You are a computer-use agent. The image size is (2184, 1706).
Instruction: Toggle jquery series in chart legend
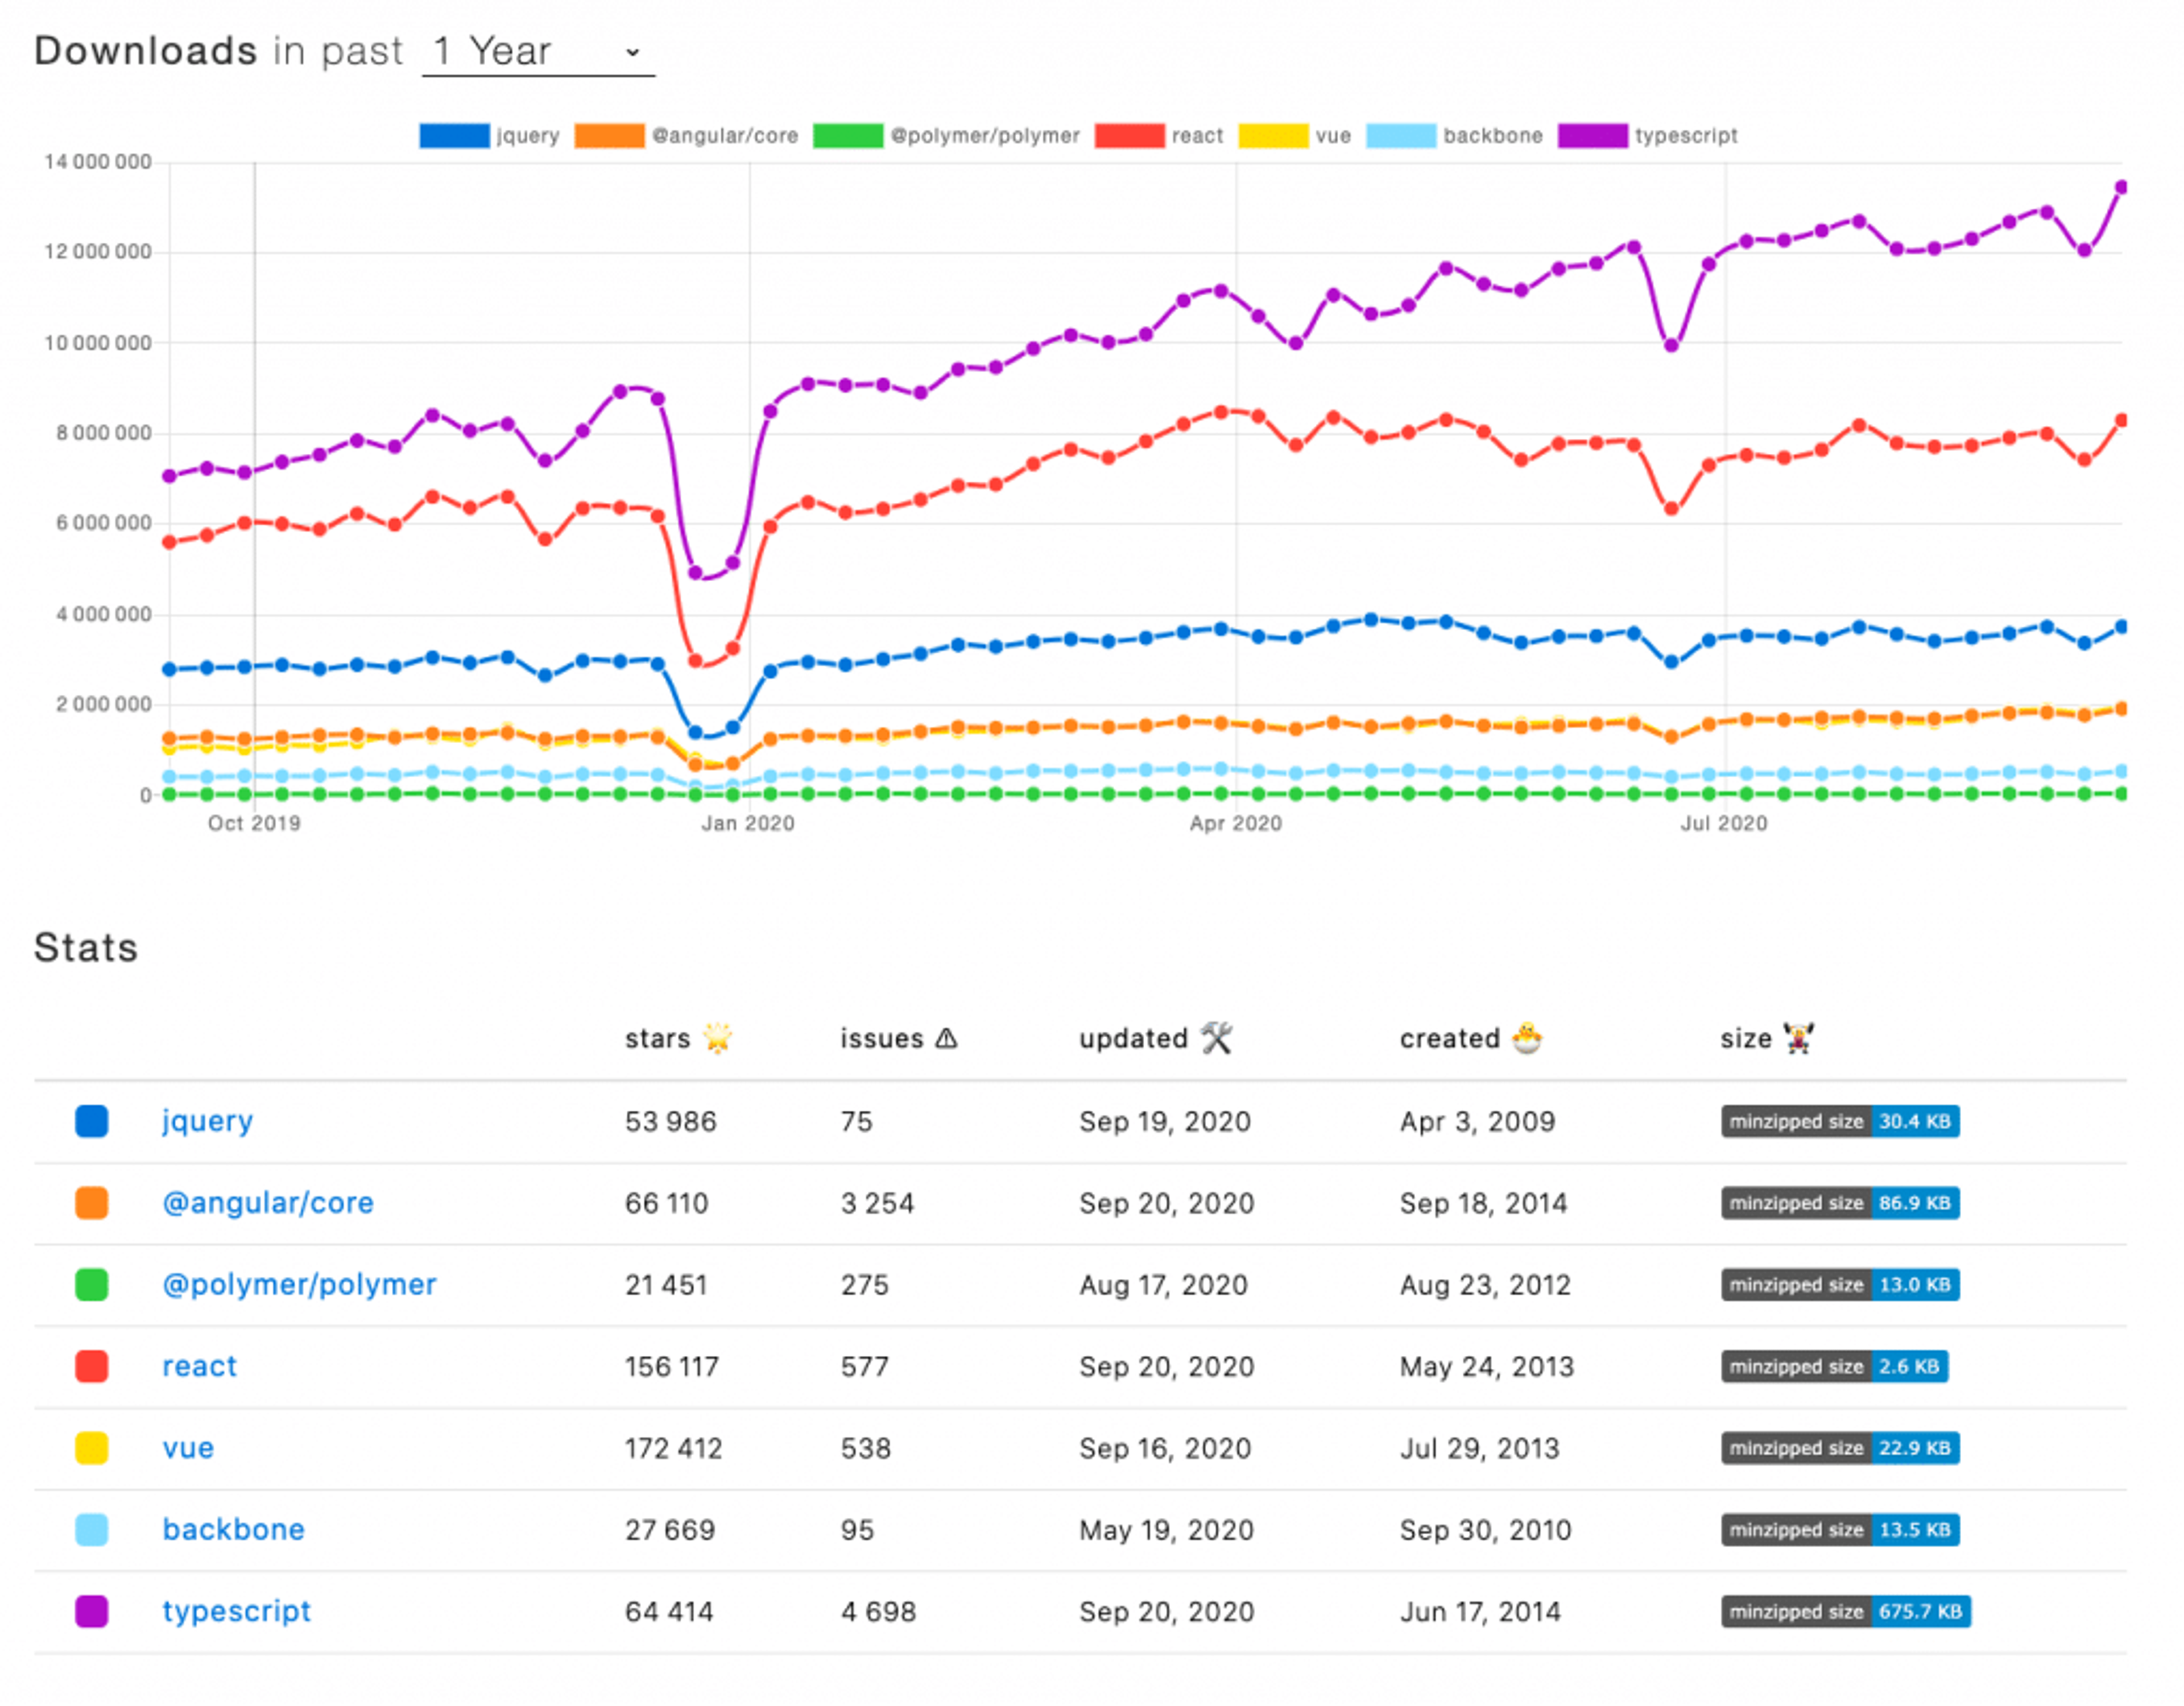tap(489, 136)
